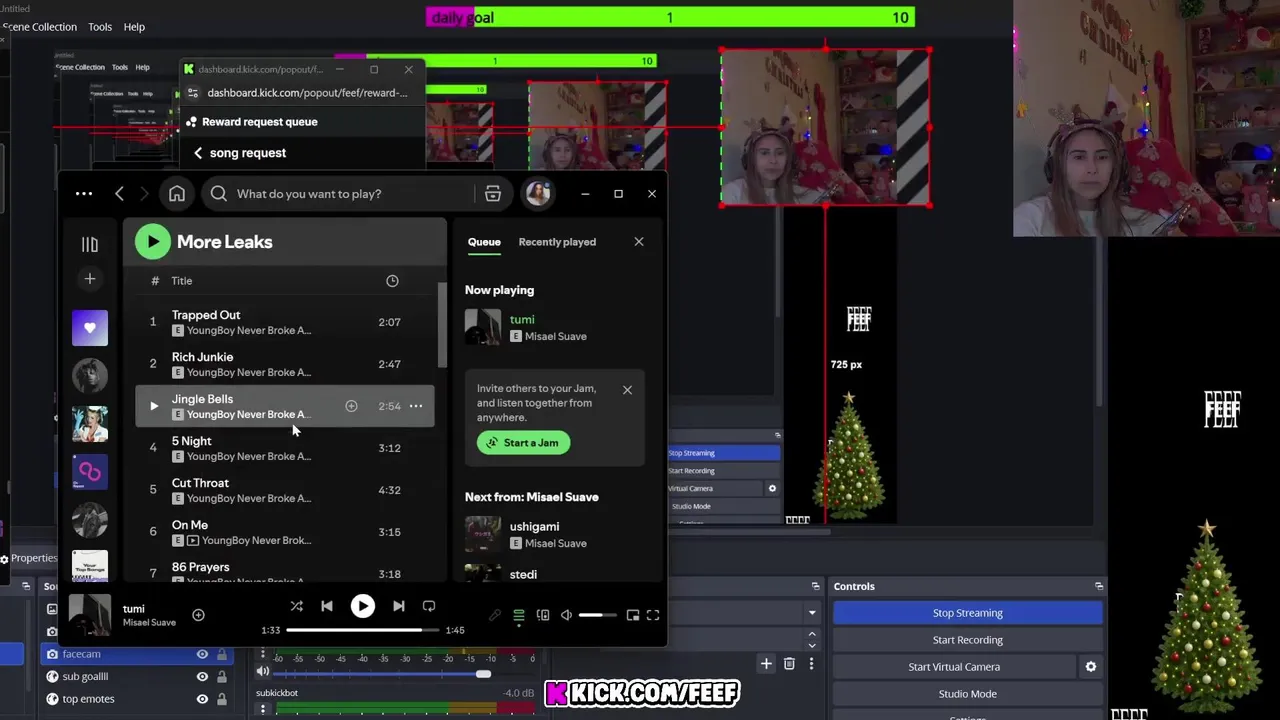Select Cut Throat track row
Screen dimensions: 1280x720
(x=285, y=490)
